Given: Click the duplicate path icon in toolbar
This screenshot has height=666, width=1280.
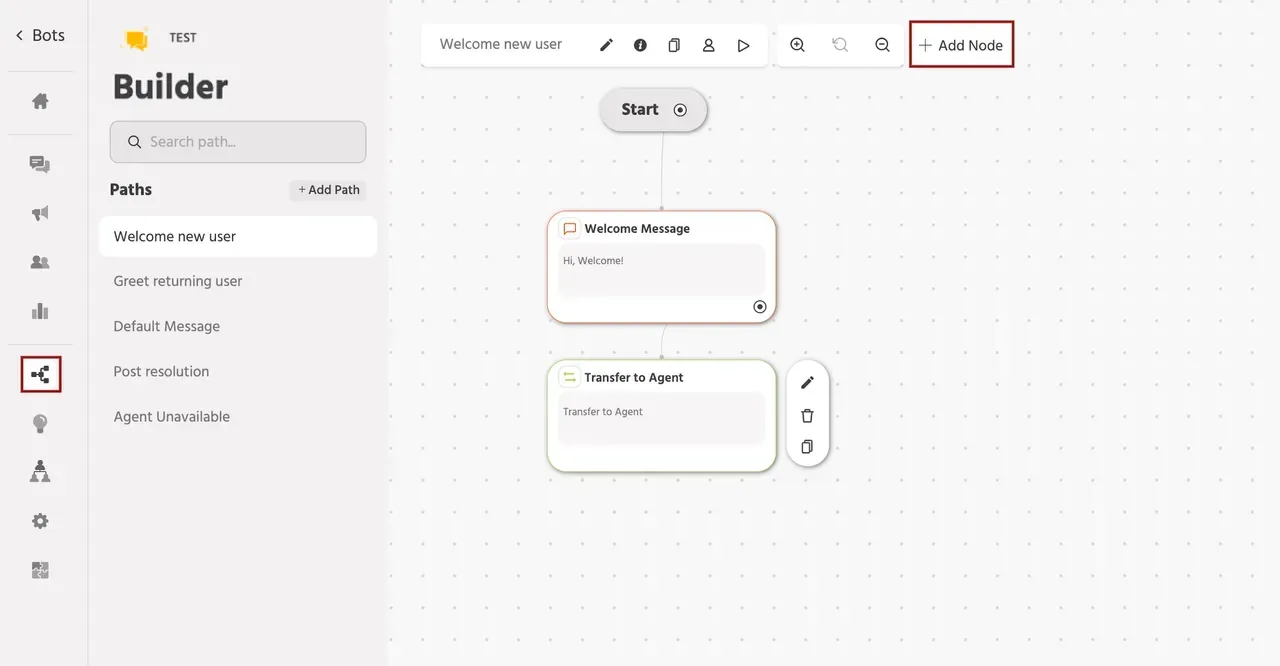Looking at the screenshot, I should pyautogui.click(x=674, y=45).
